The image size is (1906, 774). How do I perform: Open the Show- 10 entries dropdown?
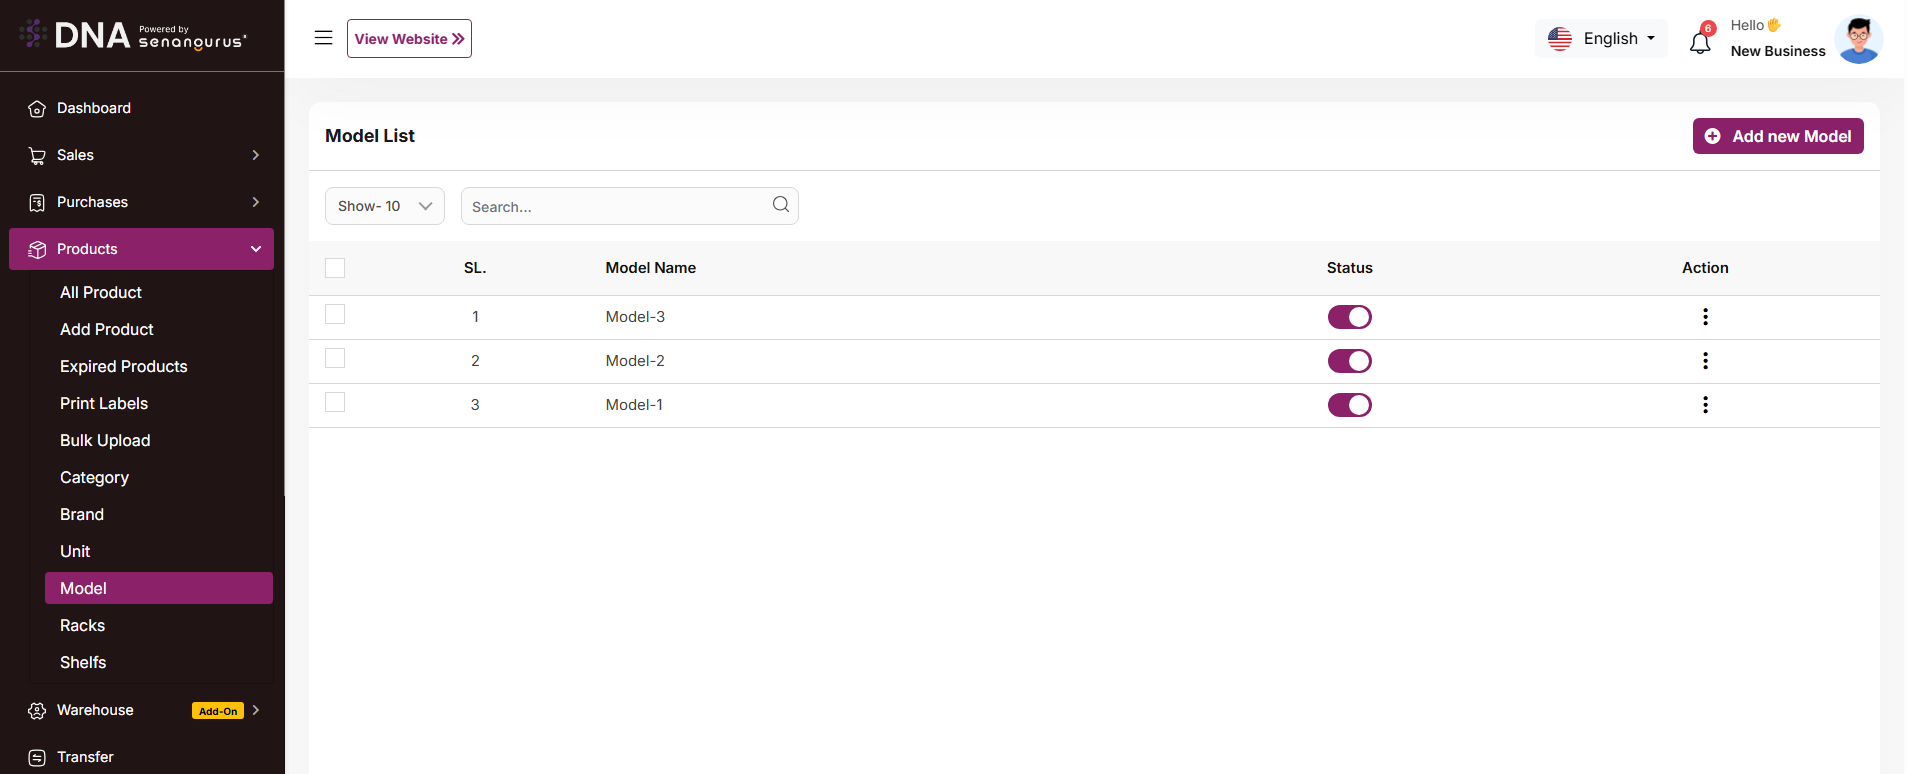click(384, 206)
